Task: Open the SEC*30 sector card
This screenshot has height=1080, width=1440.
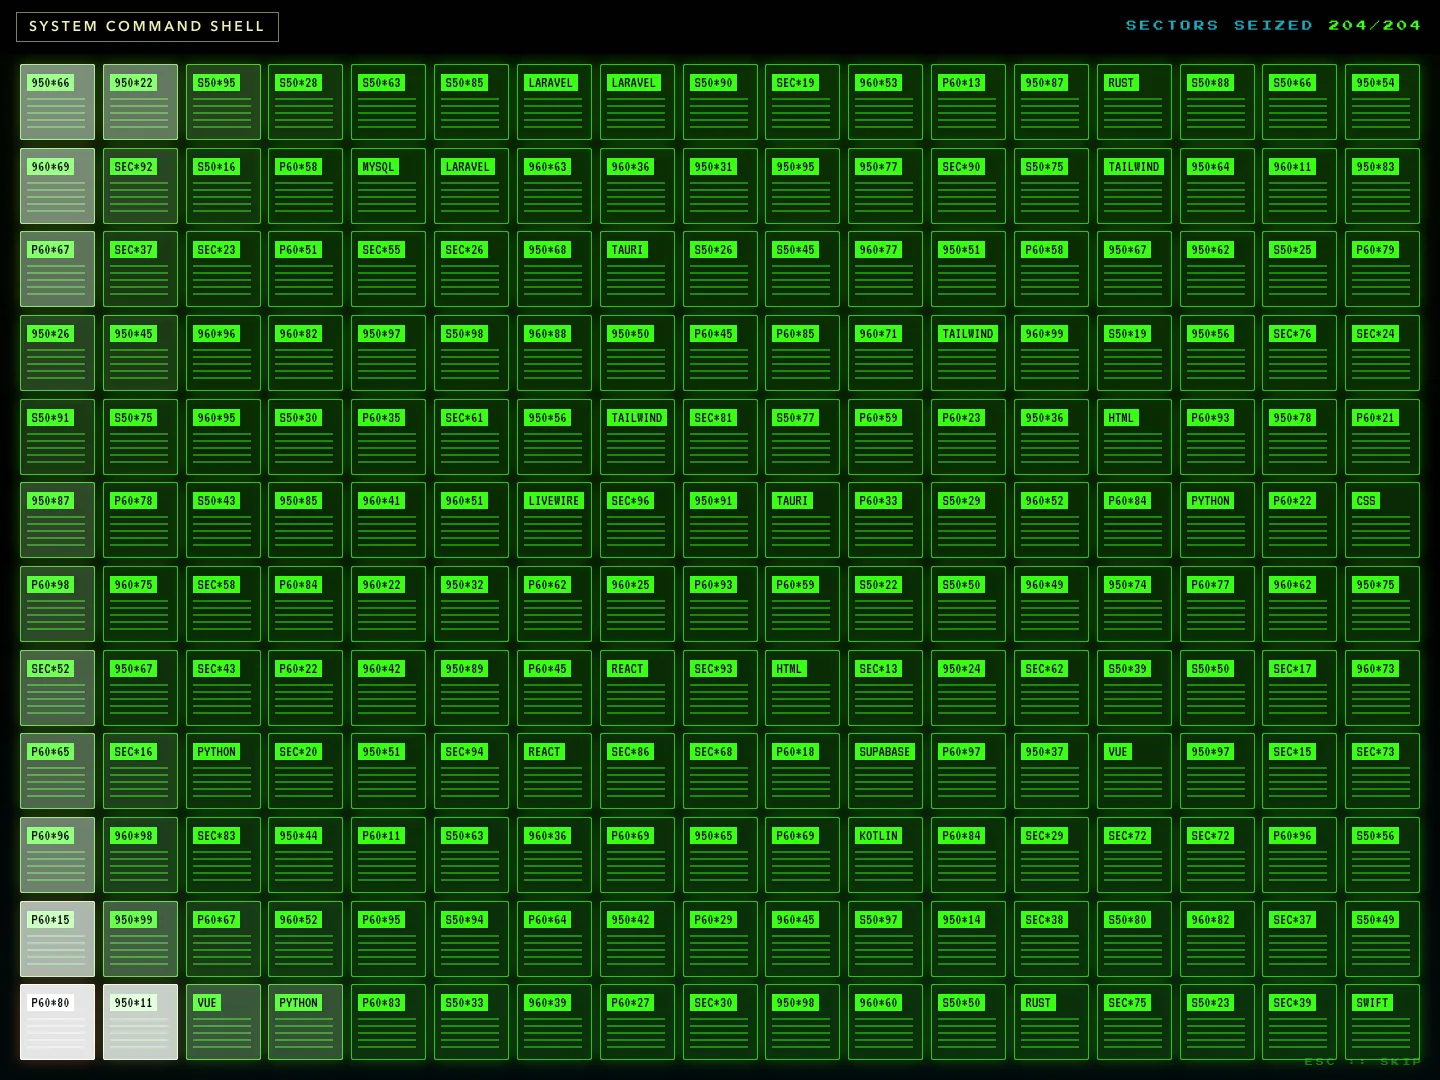Action: tap(720, 1022)
